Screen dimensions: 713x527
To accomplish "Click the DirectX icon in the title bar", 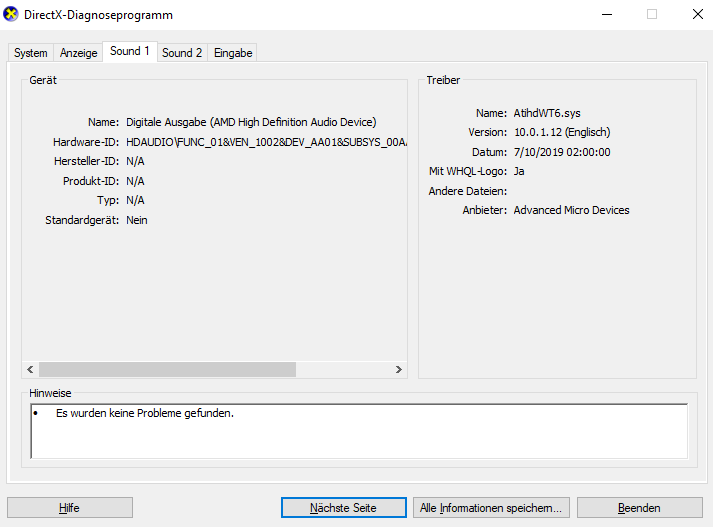I will pyautogui.click(x=11, y=15).
